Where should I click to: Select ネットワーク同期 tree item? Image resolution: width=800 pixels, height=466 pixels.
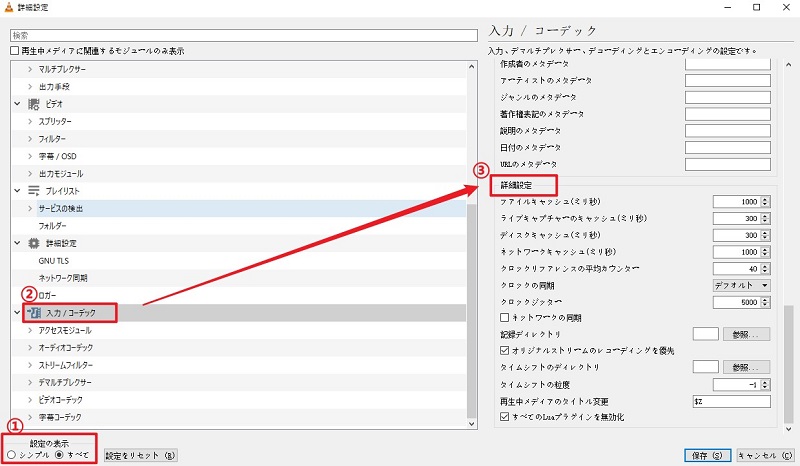(x=63, y=278)
